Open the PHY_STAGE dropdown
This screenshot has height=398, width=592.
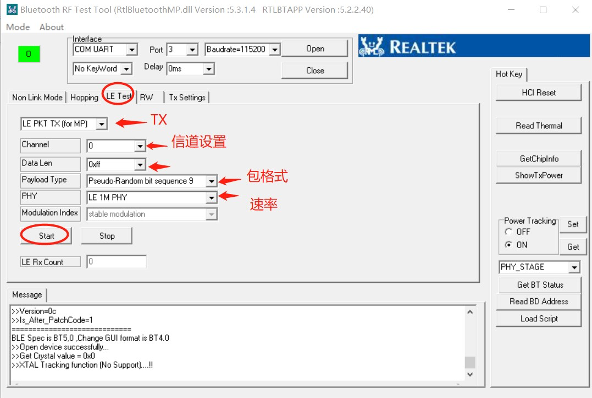click(574, 267)
